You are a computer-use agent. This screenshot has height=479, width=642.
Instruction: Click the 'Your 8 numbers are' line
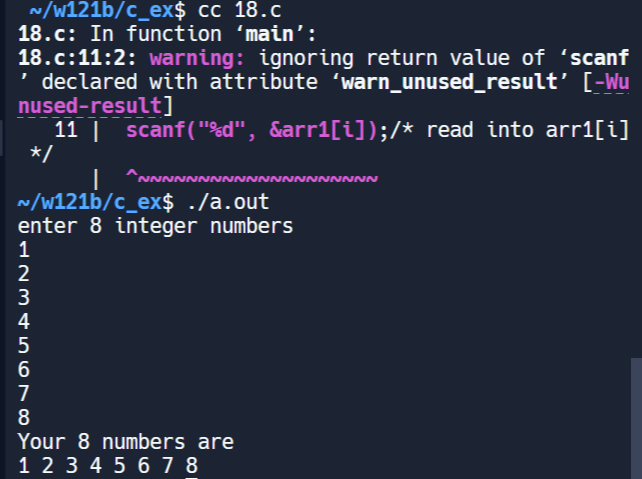click(x=125, y=442)
